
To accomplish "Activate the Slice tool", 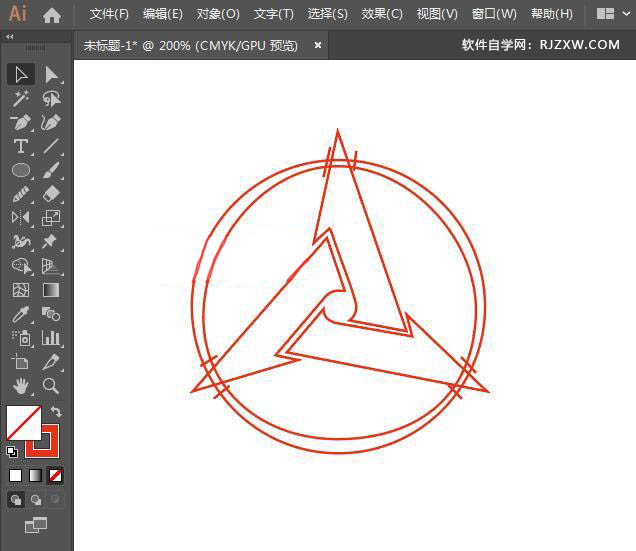I will pos(51,362).
